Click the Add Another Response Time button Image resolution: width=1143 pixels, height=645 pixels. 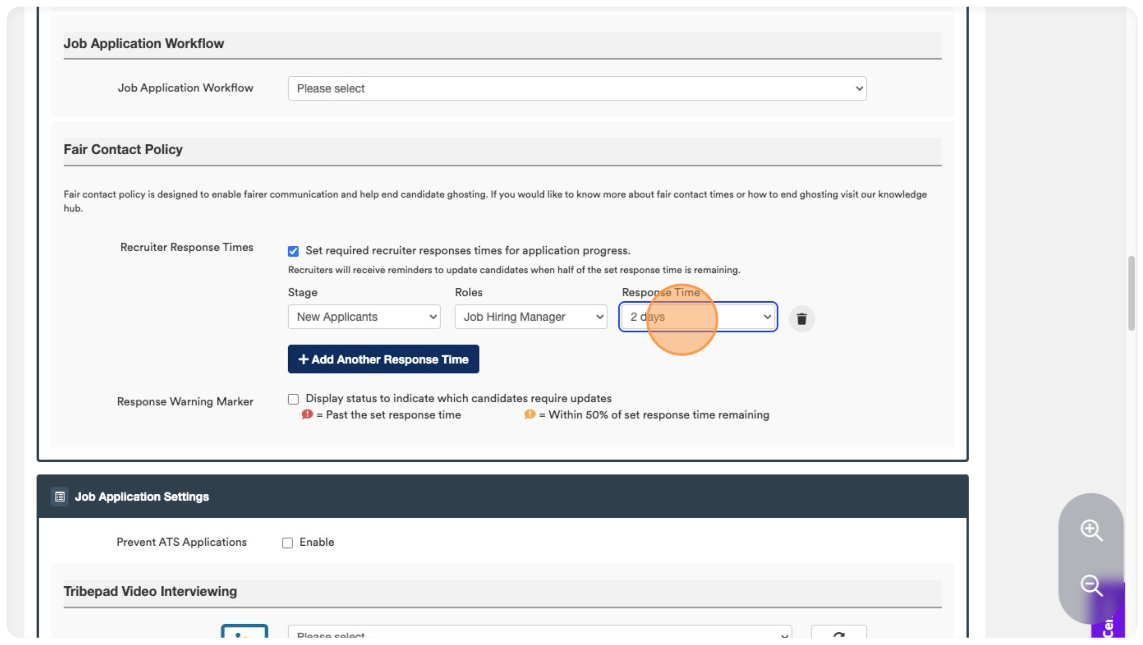tap(383, 359)
